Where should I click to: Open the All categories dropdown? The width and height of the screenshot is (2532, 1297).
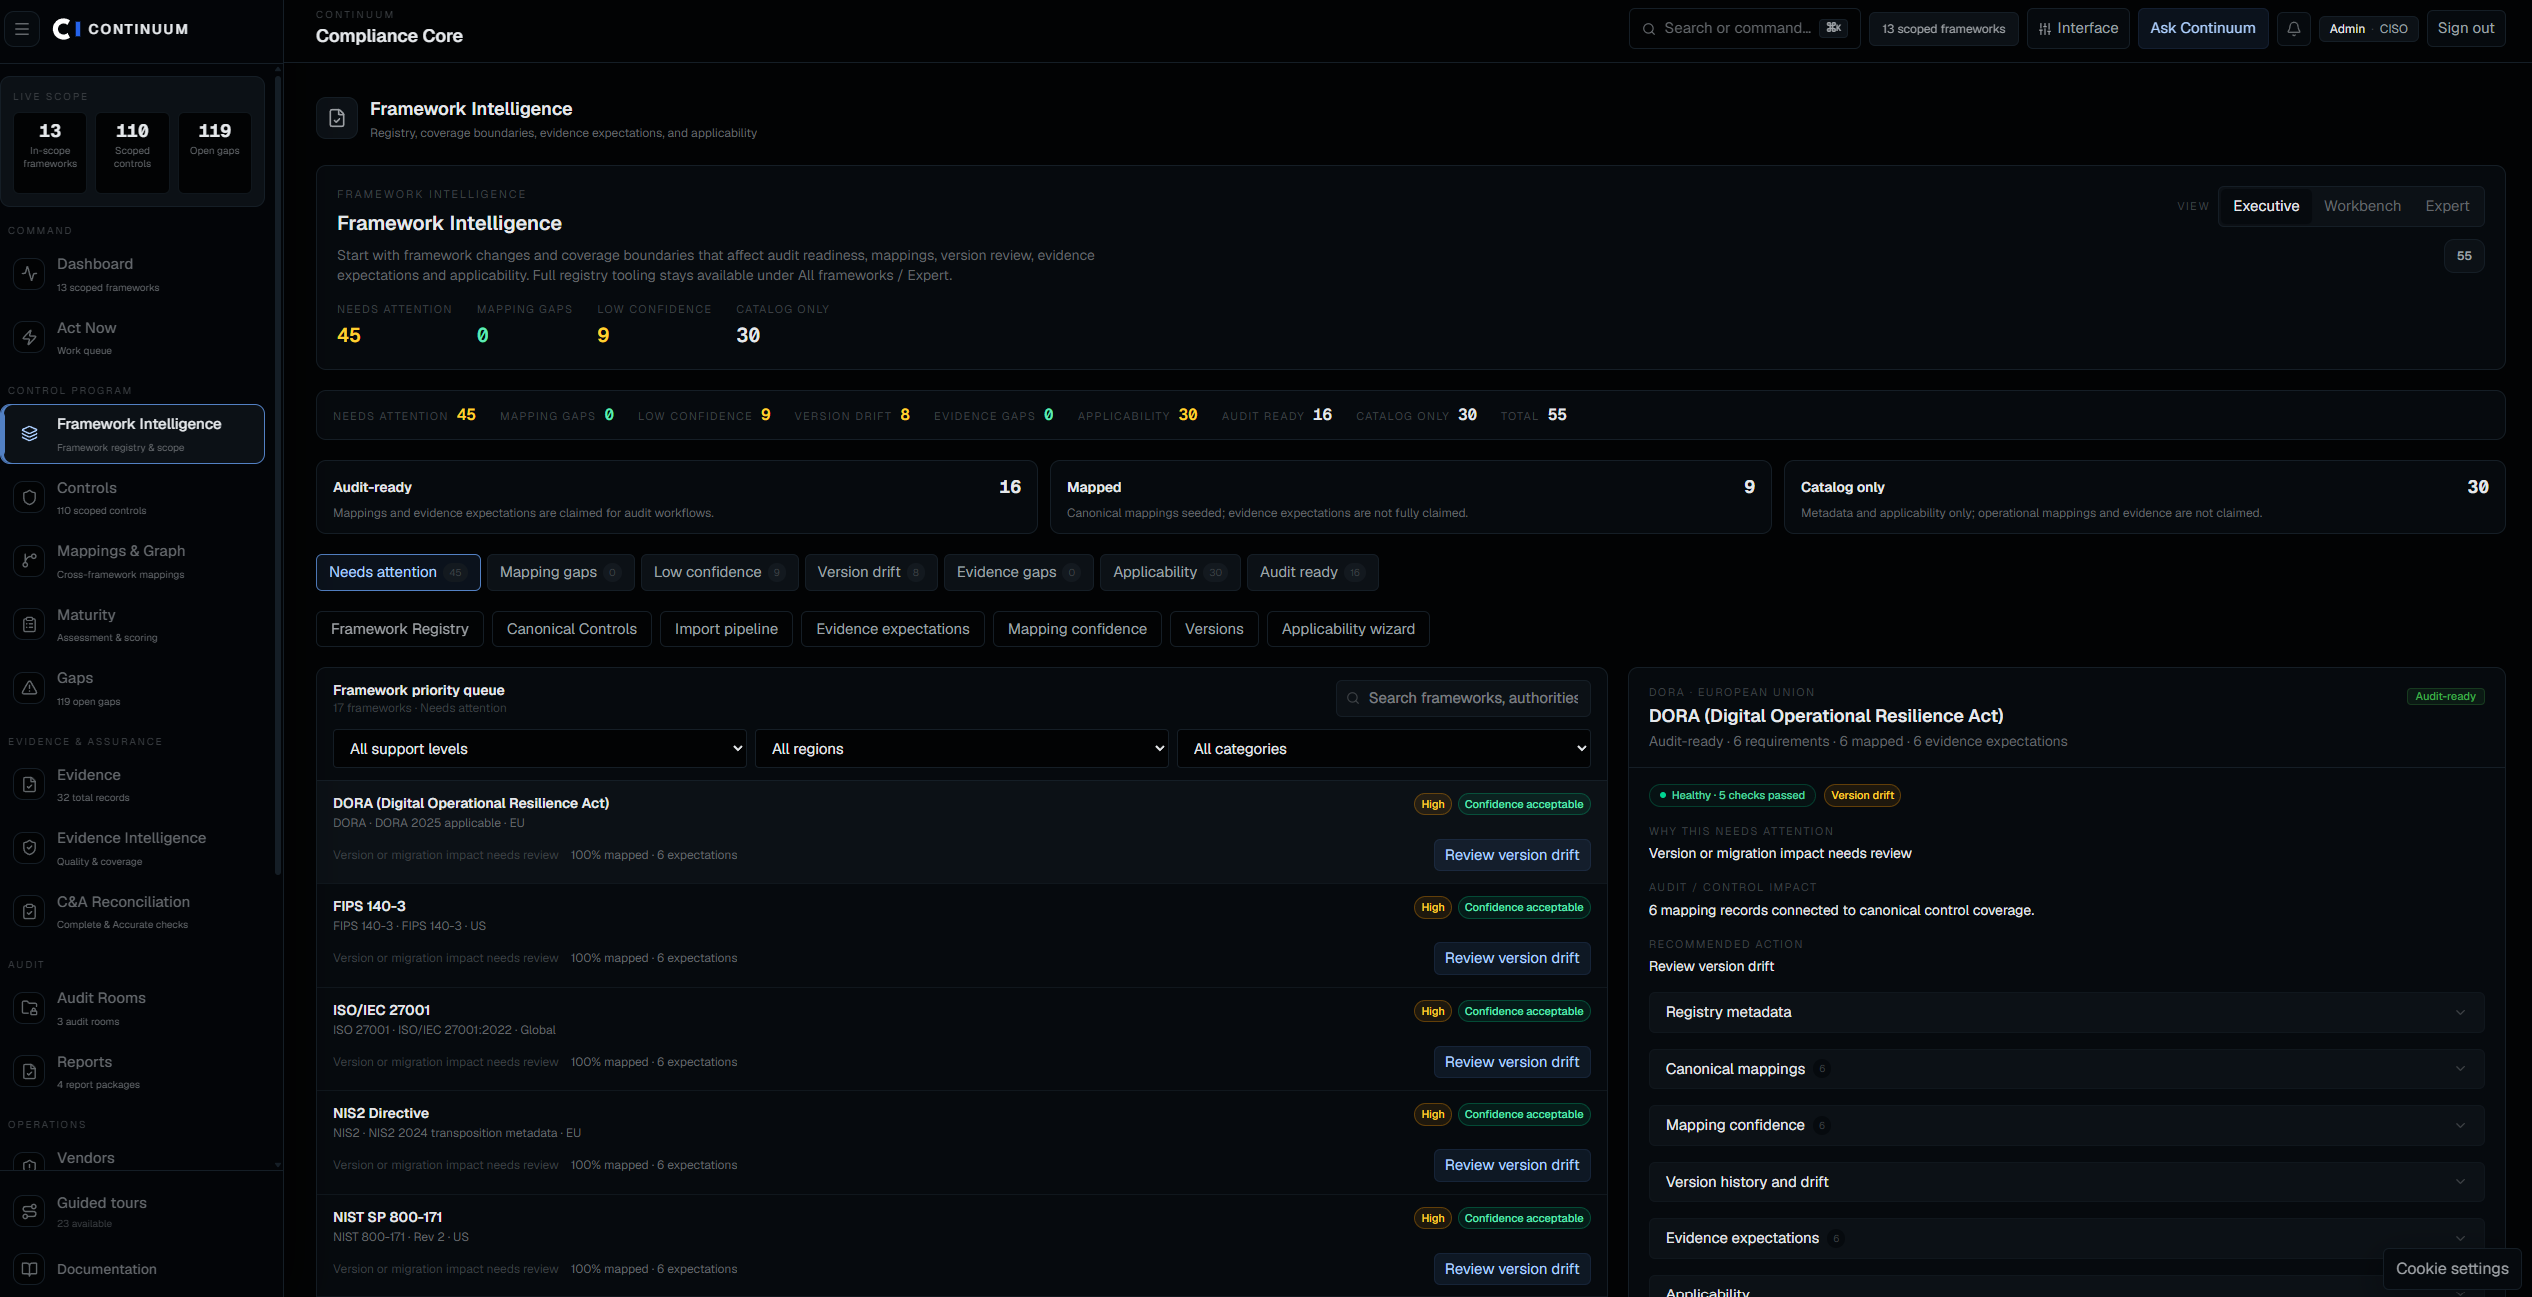tap(1383, 749)
